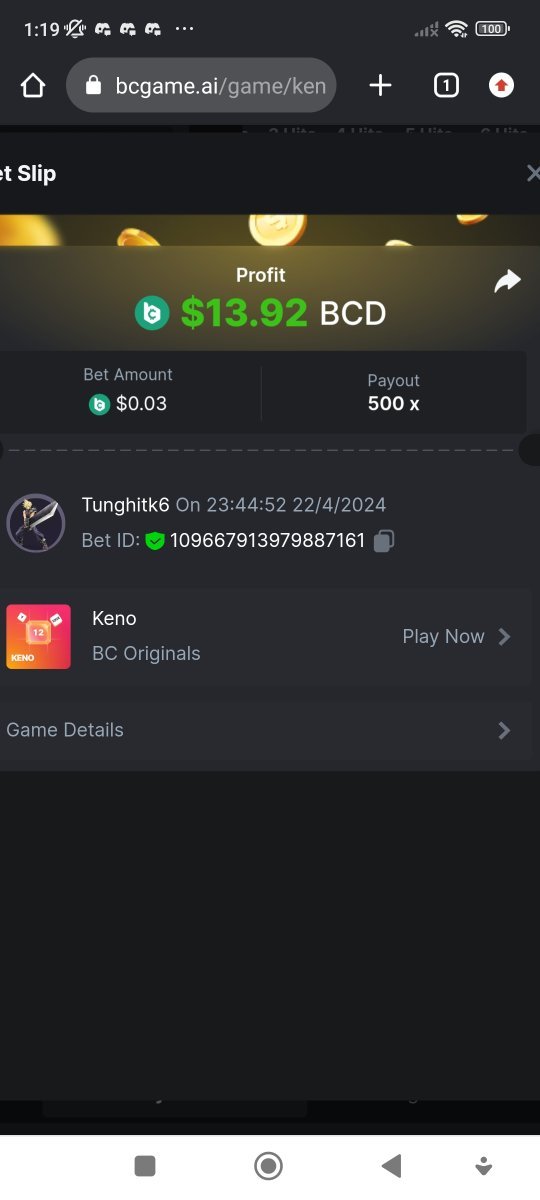This screenshot has height=1200, width=540.
Task: Tap the BCD coin icon beside profit
Action: (x=152, y=314)
